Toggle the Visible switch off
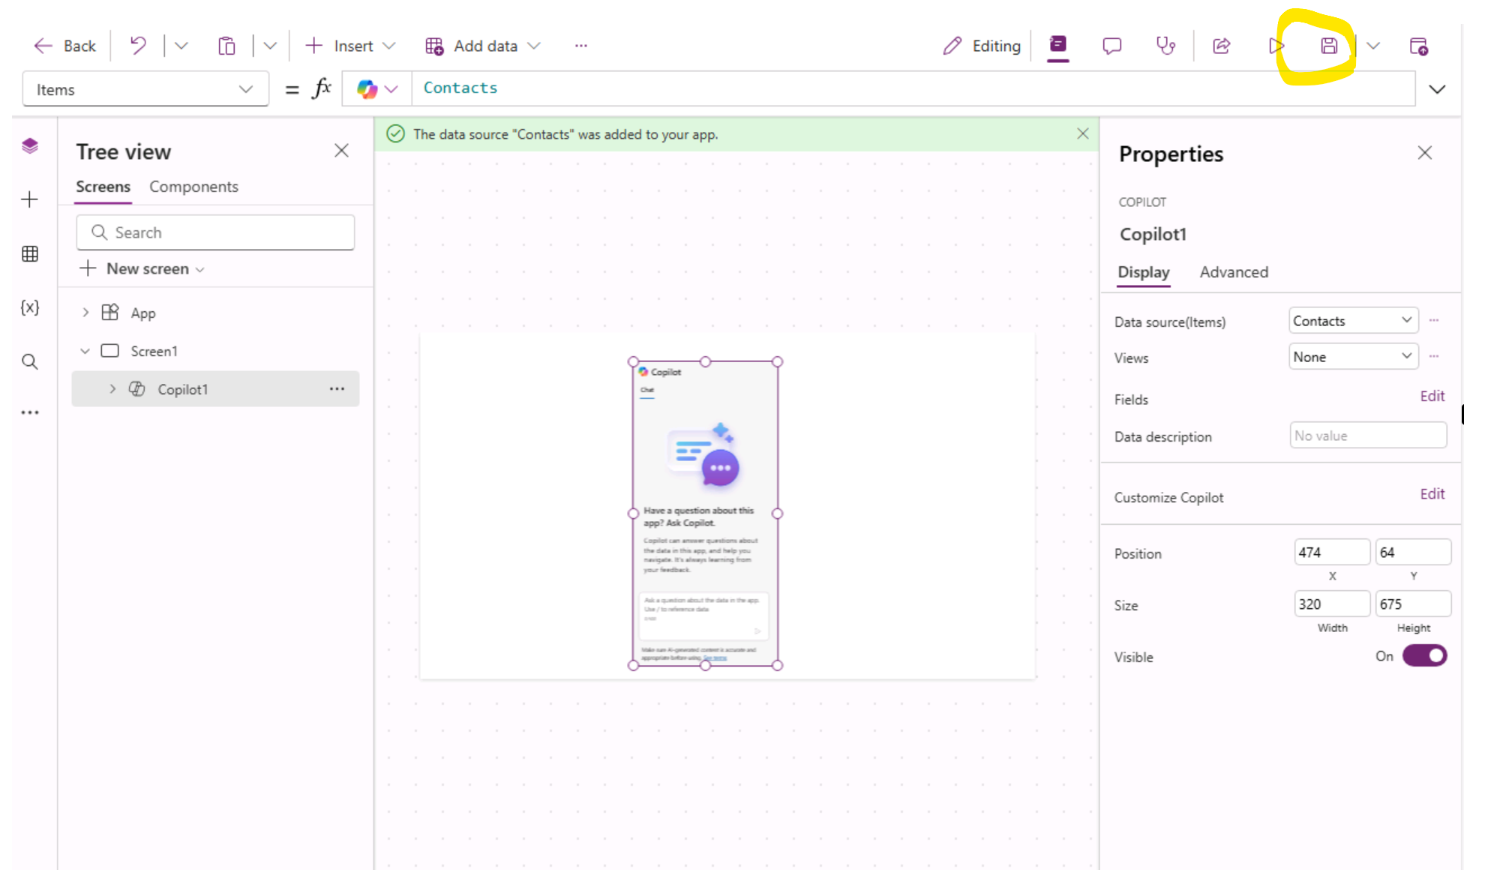The width and height of the screenshot is (1495, 870). tap(1424, 656)
